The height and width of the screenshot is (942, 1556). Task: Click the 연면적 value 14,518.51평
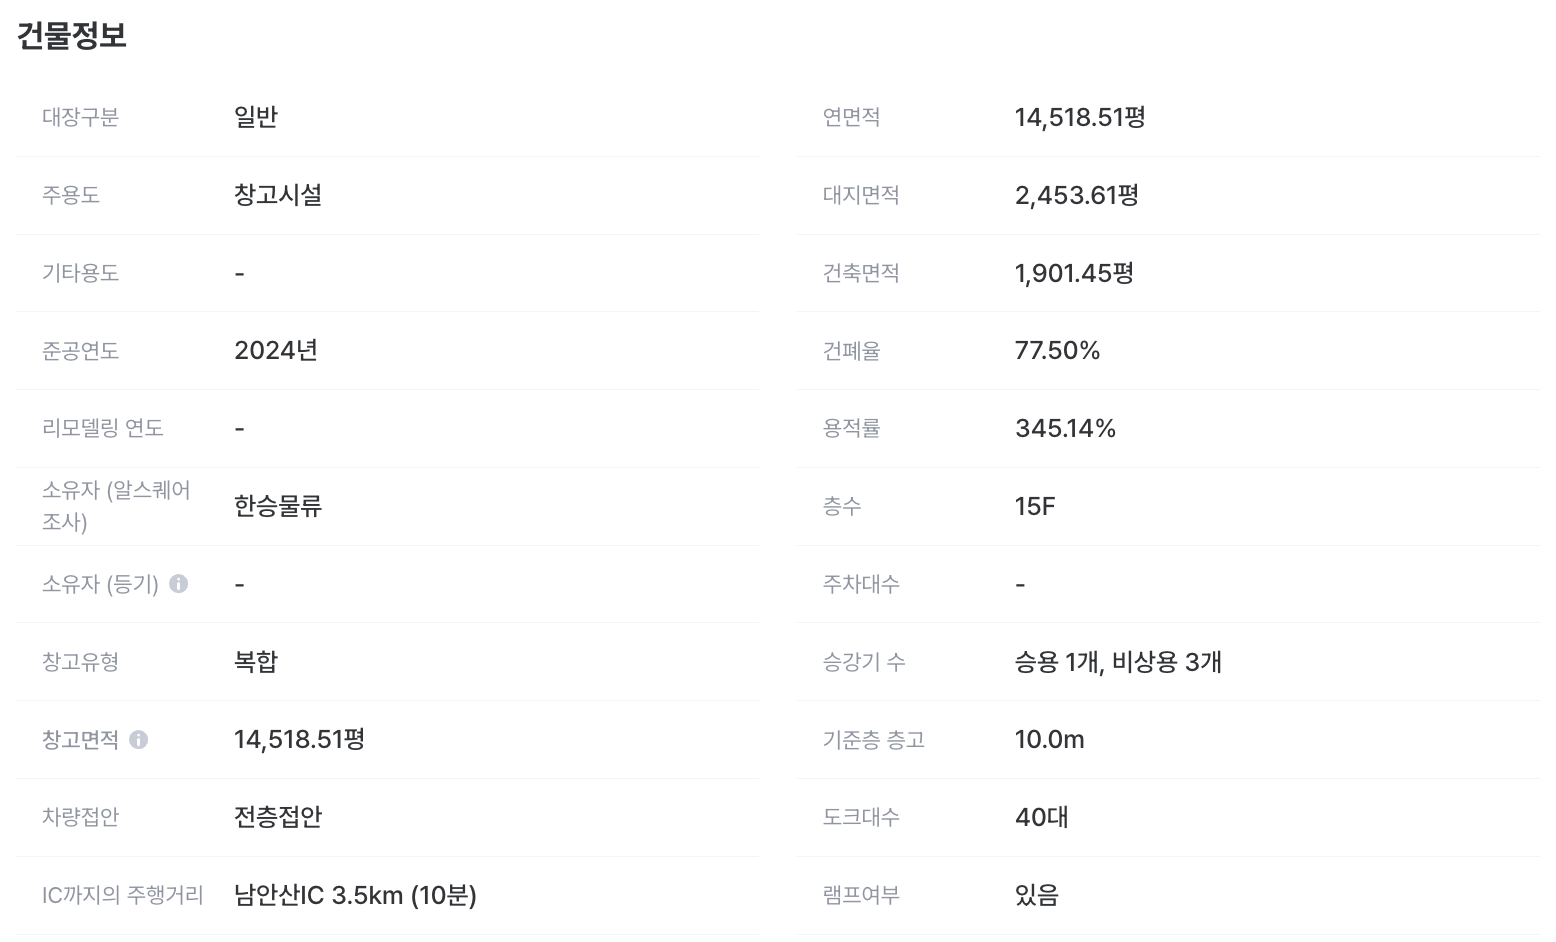1080,117
